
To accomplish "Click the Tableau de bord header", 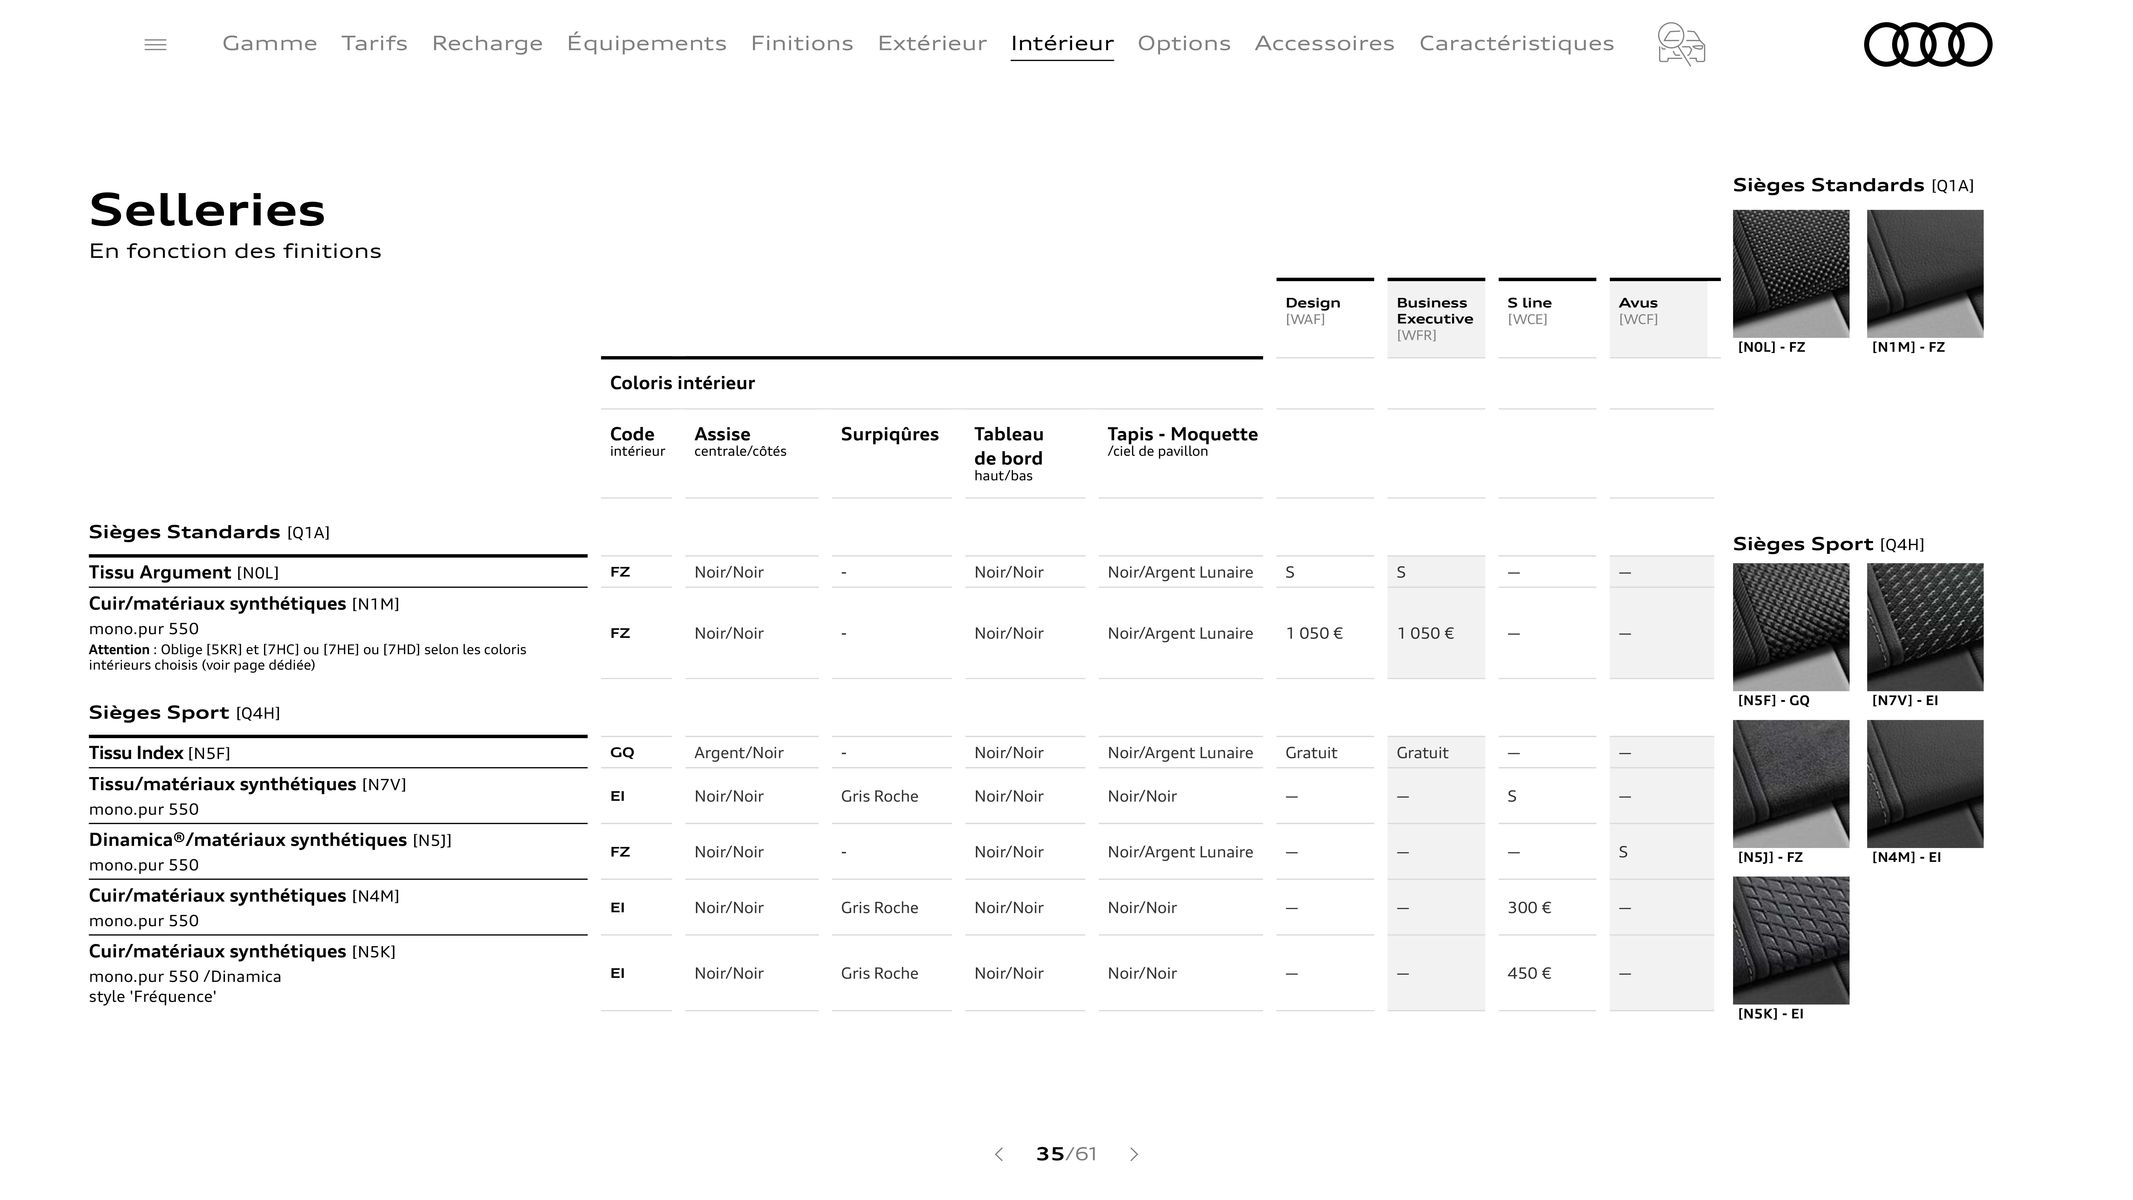I will (x=1009, y=453).
